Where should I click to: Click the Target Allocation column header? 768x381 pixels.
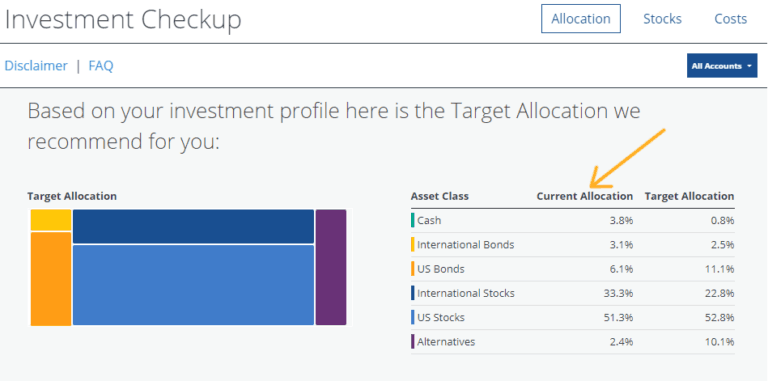(x=689, y=196)
